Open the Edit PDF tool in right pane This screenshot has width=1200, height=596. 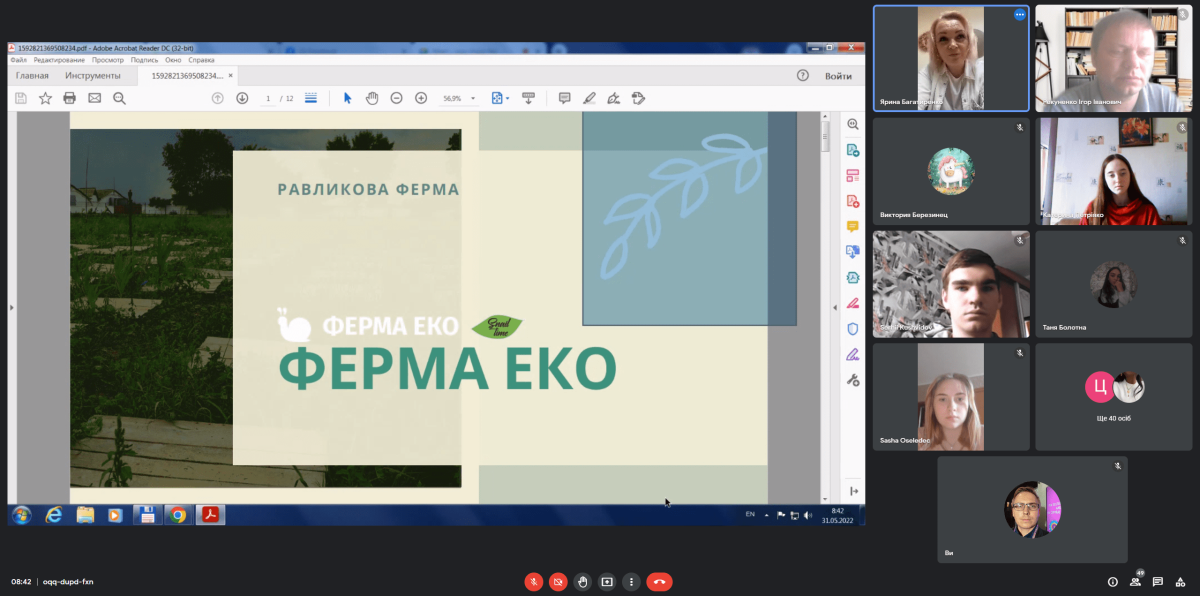pyautogui.click(x=853, y=176)
